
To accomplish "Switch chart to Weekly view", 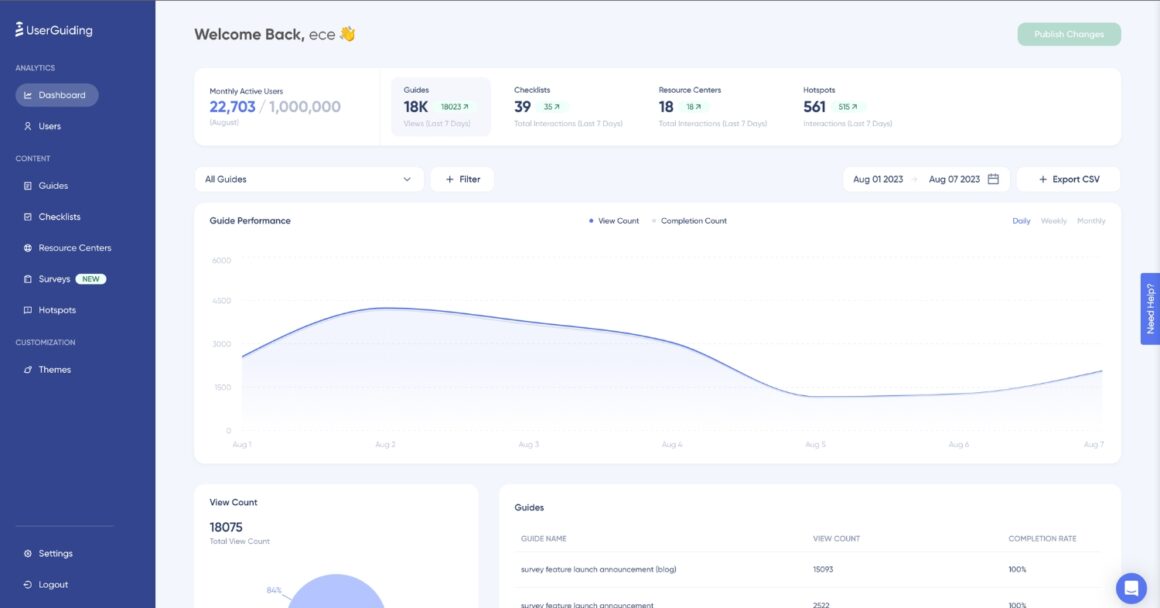I will click(x=1053, y=220).
